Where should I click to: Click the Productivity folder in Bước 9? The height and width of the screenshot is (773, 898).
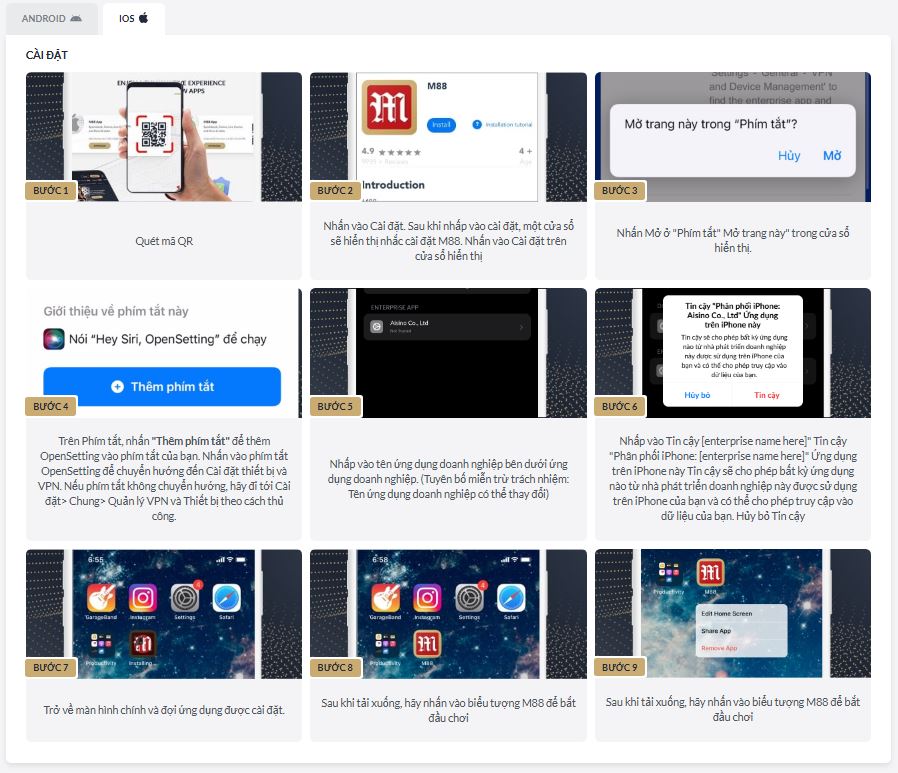pos(669,573)
